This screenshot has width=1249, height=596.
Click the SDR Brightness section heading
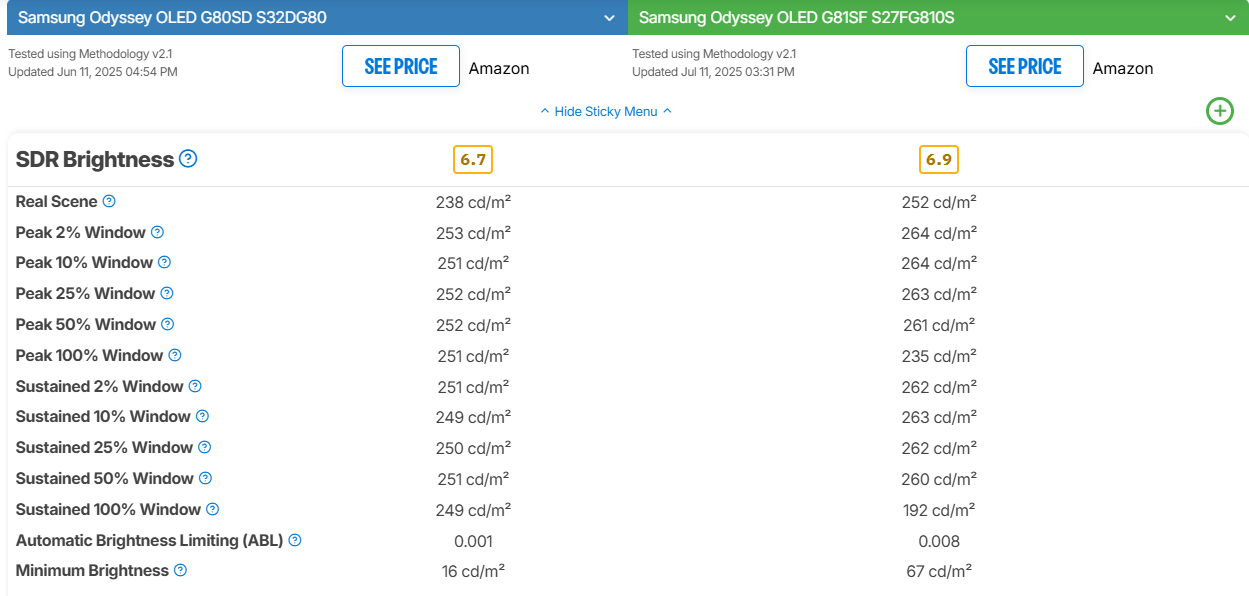point(95,159)
